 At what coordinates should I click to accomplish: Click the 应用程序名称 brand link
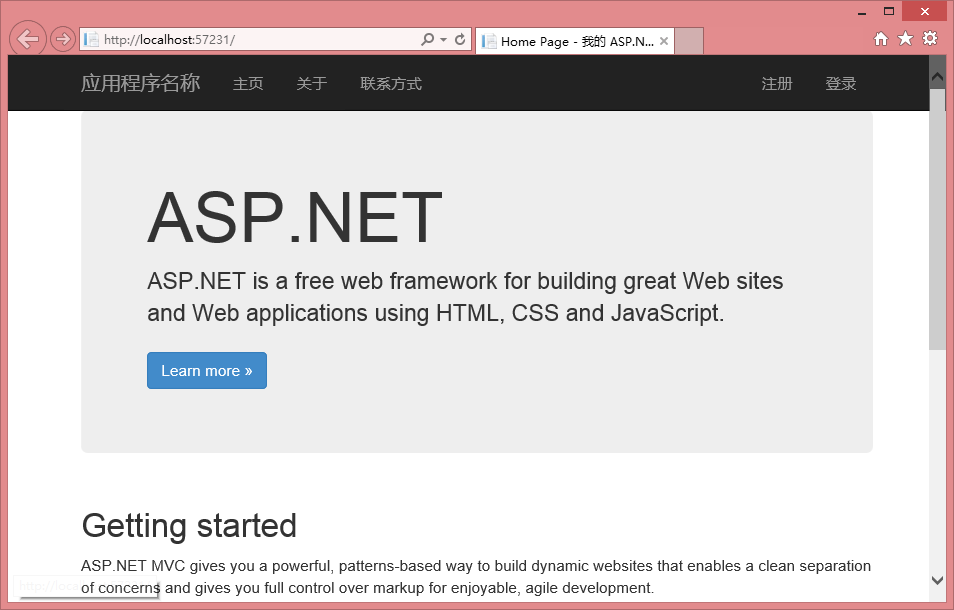(141, 83)
